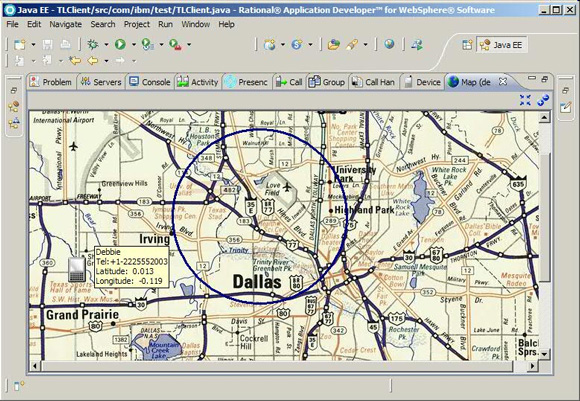Click the blue spheres icon in Map view
This screenshot has width=580, height=401.
(x=543, y=100)
